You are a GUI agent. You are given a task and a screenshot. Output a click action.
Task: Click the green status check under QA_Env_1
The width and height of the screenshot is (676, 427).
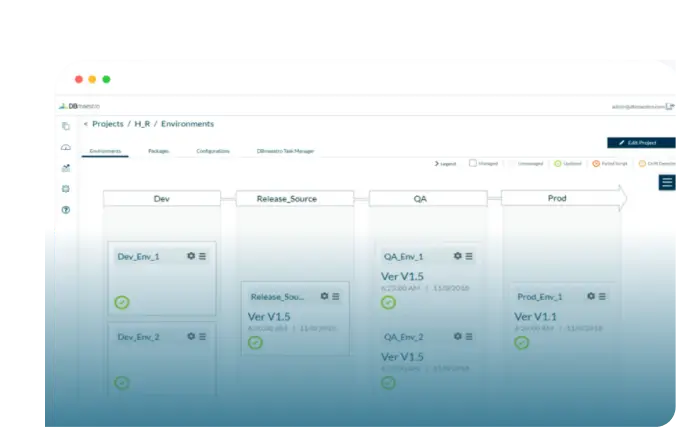pyautogui.click(x=388, y=302)
